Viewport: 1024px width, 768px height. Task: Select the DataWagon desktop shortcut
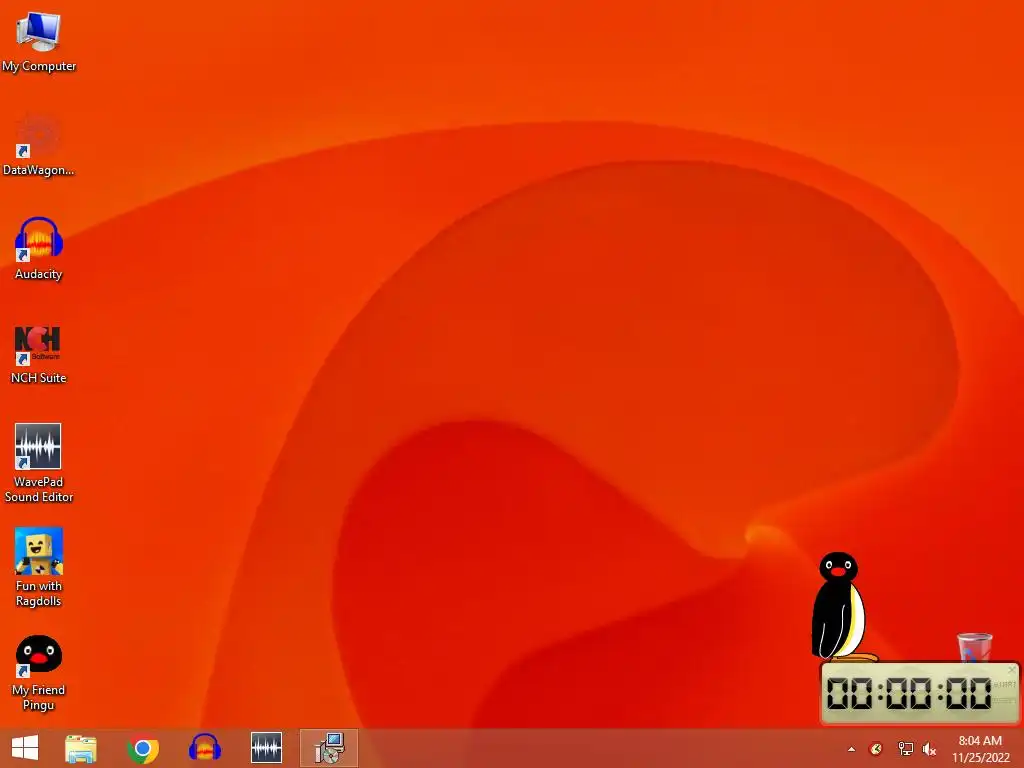coord(39,145)
